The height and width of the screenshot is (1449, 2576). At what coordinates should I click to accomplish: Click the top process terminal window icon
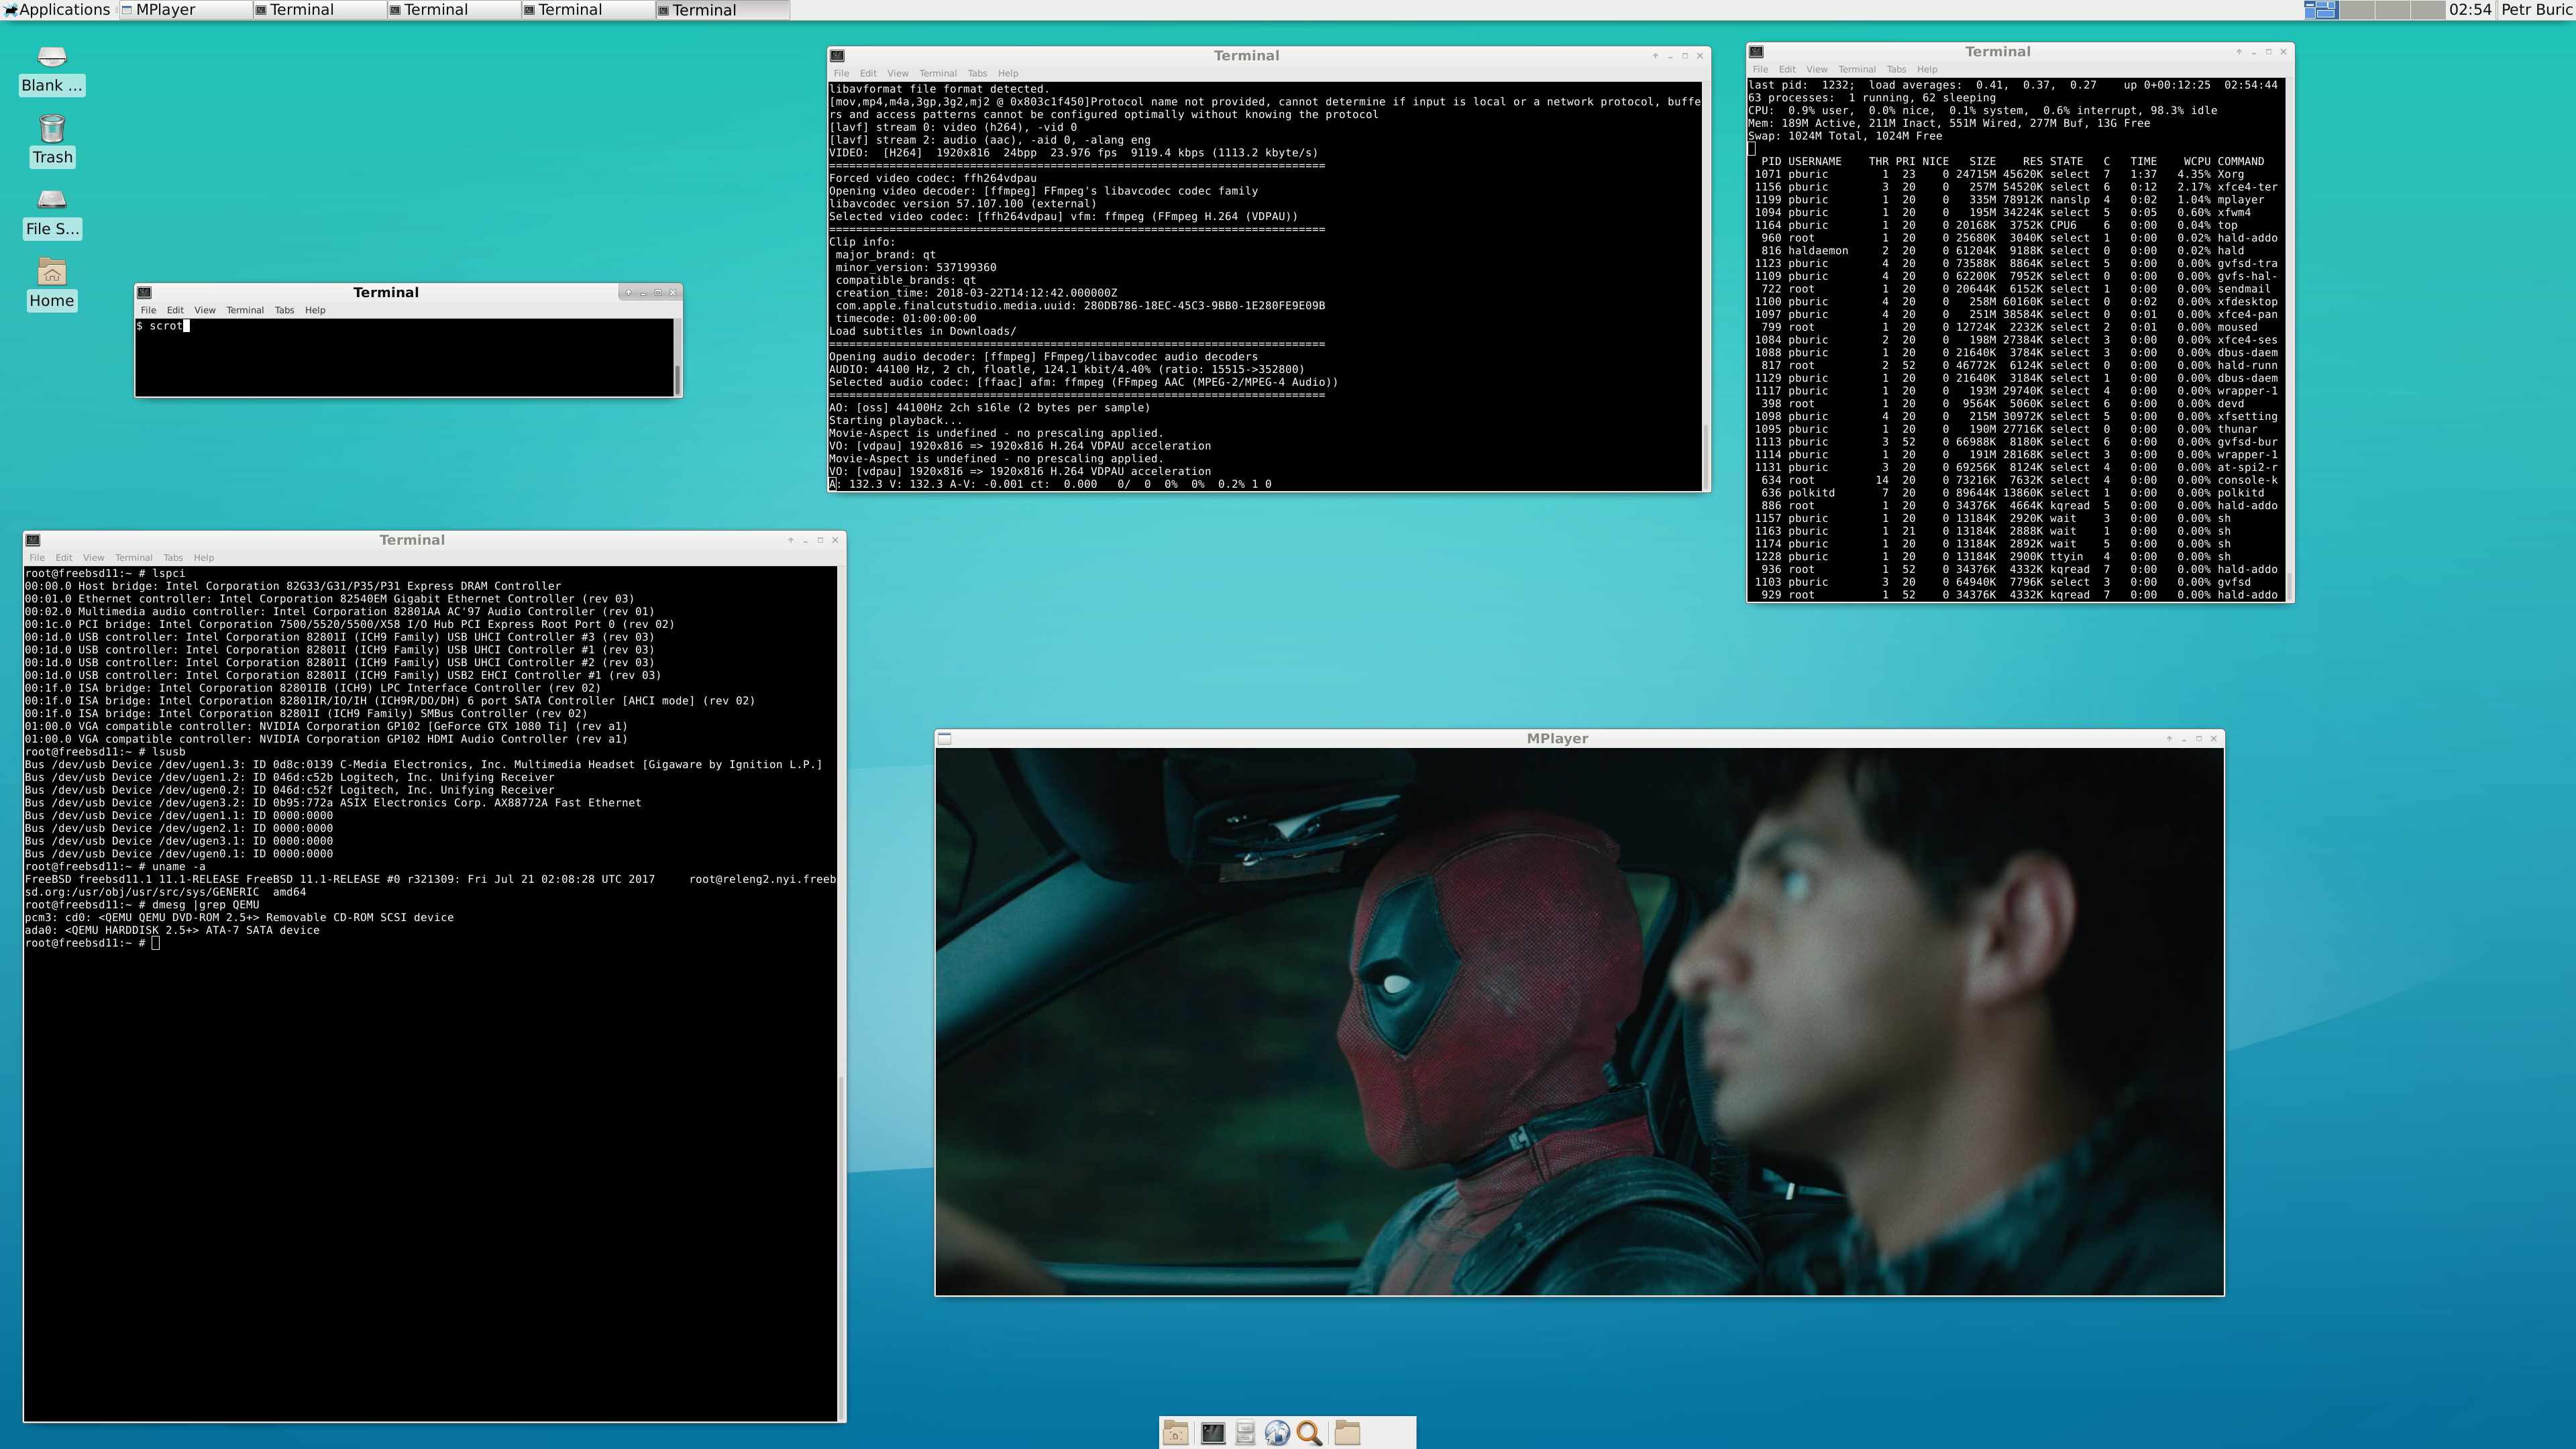coord(1756,52)
